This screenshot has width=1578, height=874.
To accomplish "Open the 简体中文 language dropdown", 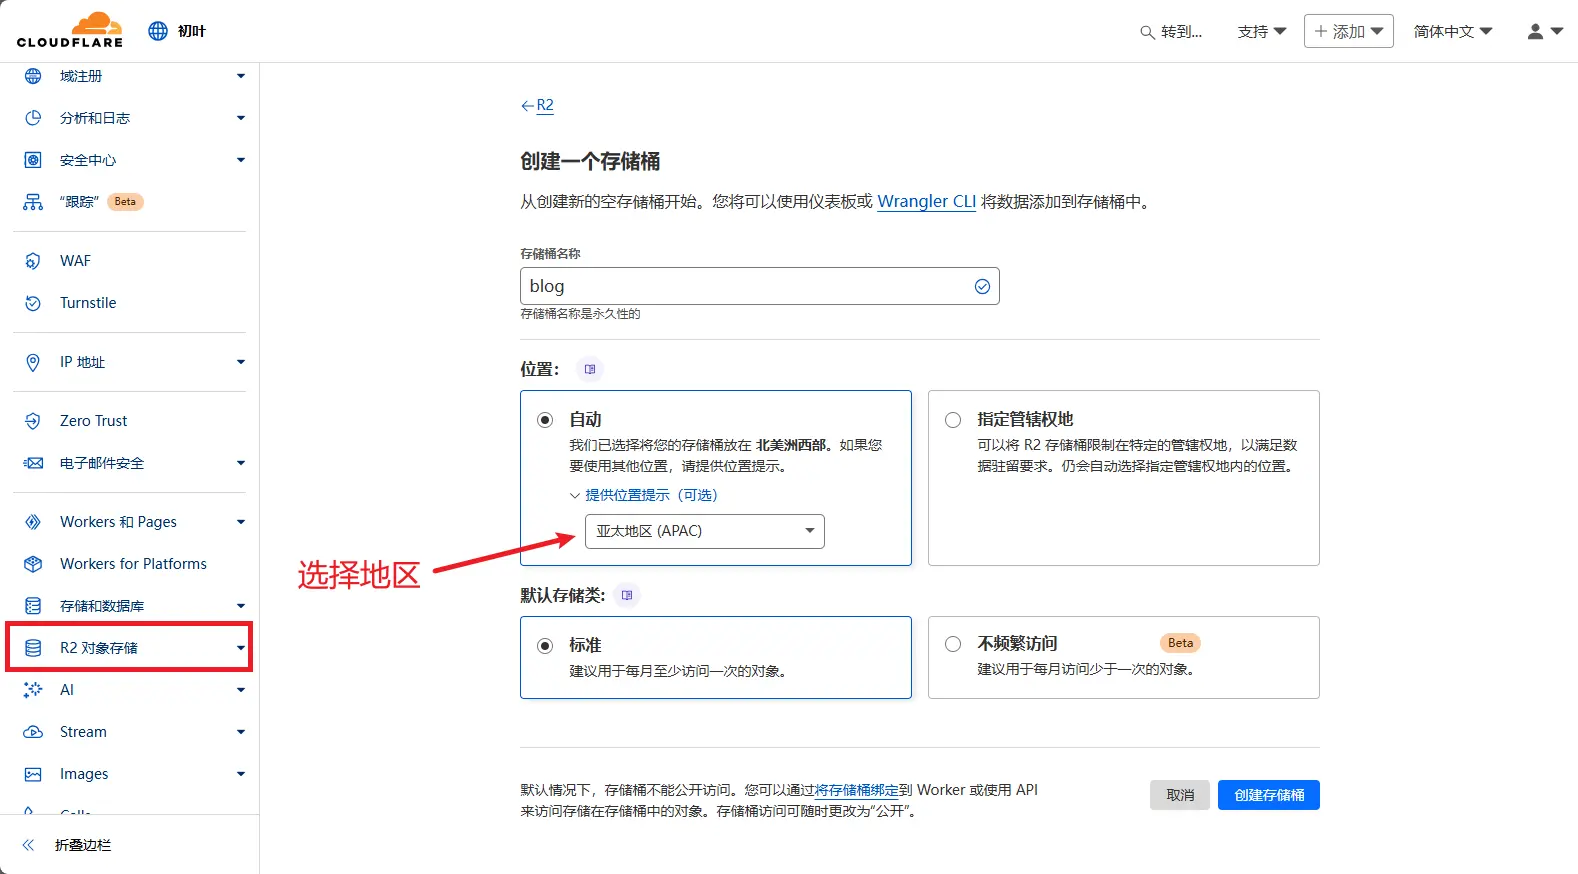I will (1452, 32).
